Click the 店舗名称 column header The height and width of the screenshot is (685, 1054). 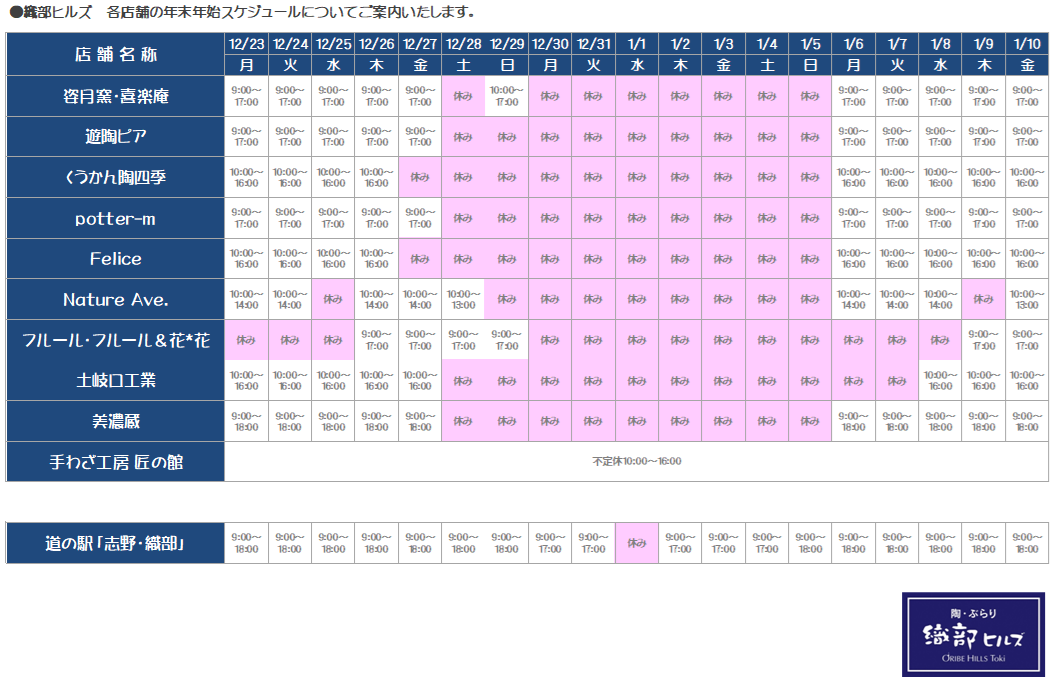point(116,54)
